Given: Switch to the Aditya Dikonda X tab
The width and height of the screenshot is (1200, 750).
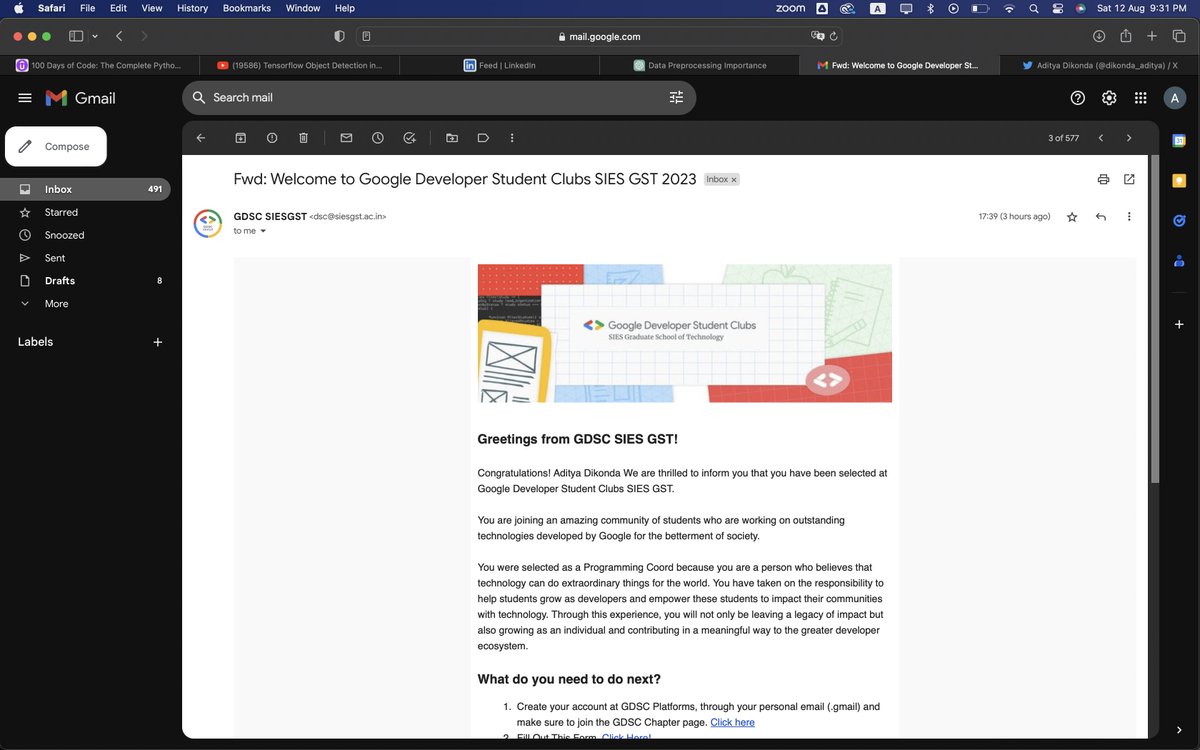Looking at the screenshot, I should point(1100,65).
